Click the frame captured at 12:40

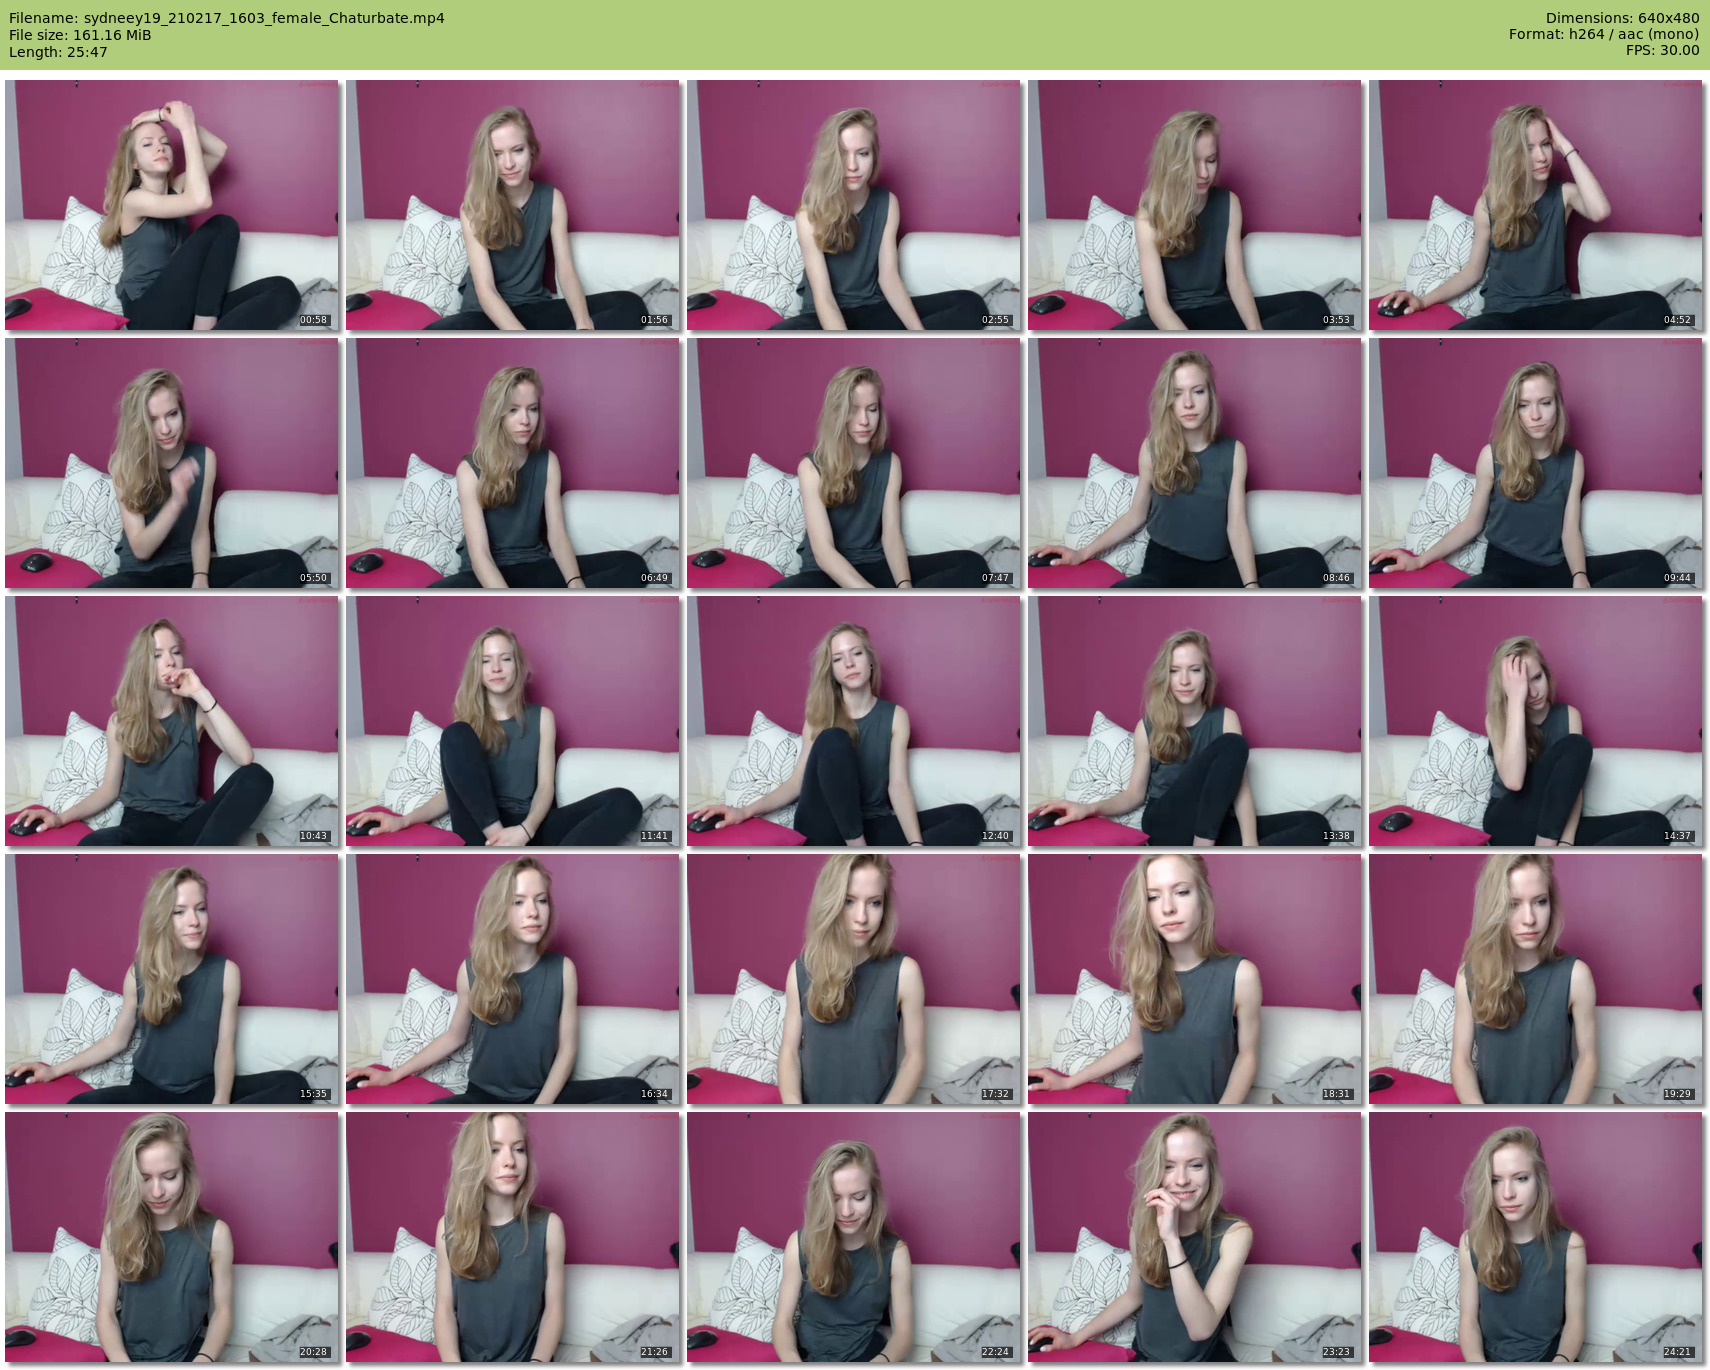click(x=854, y=721)
